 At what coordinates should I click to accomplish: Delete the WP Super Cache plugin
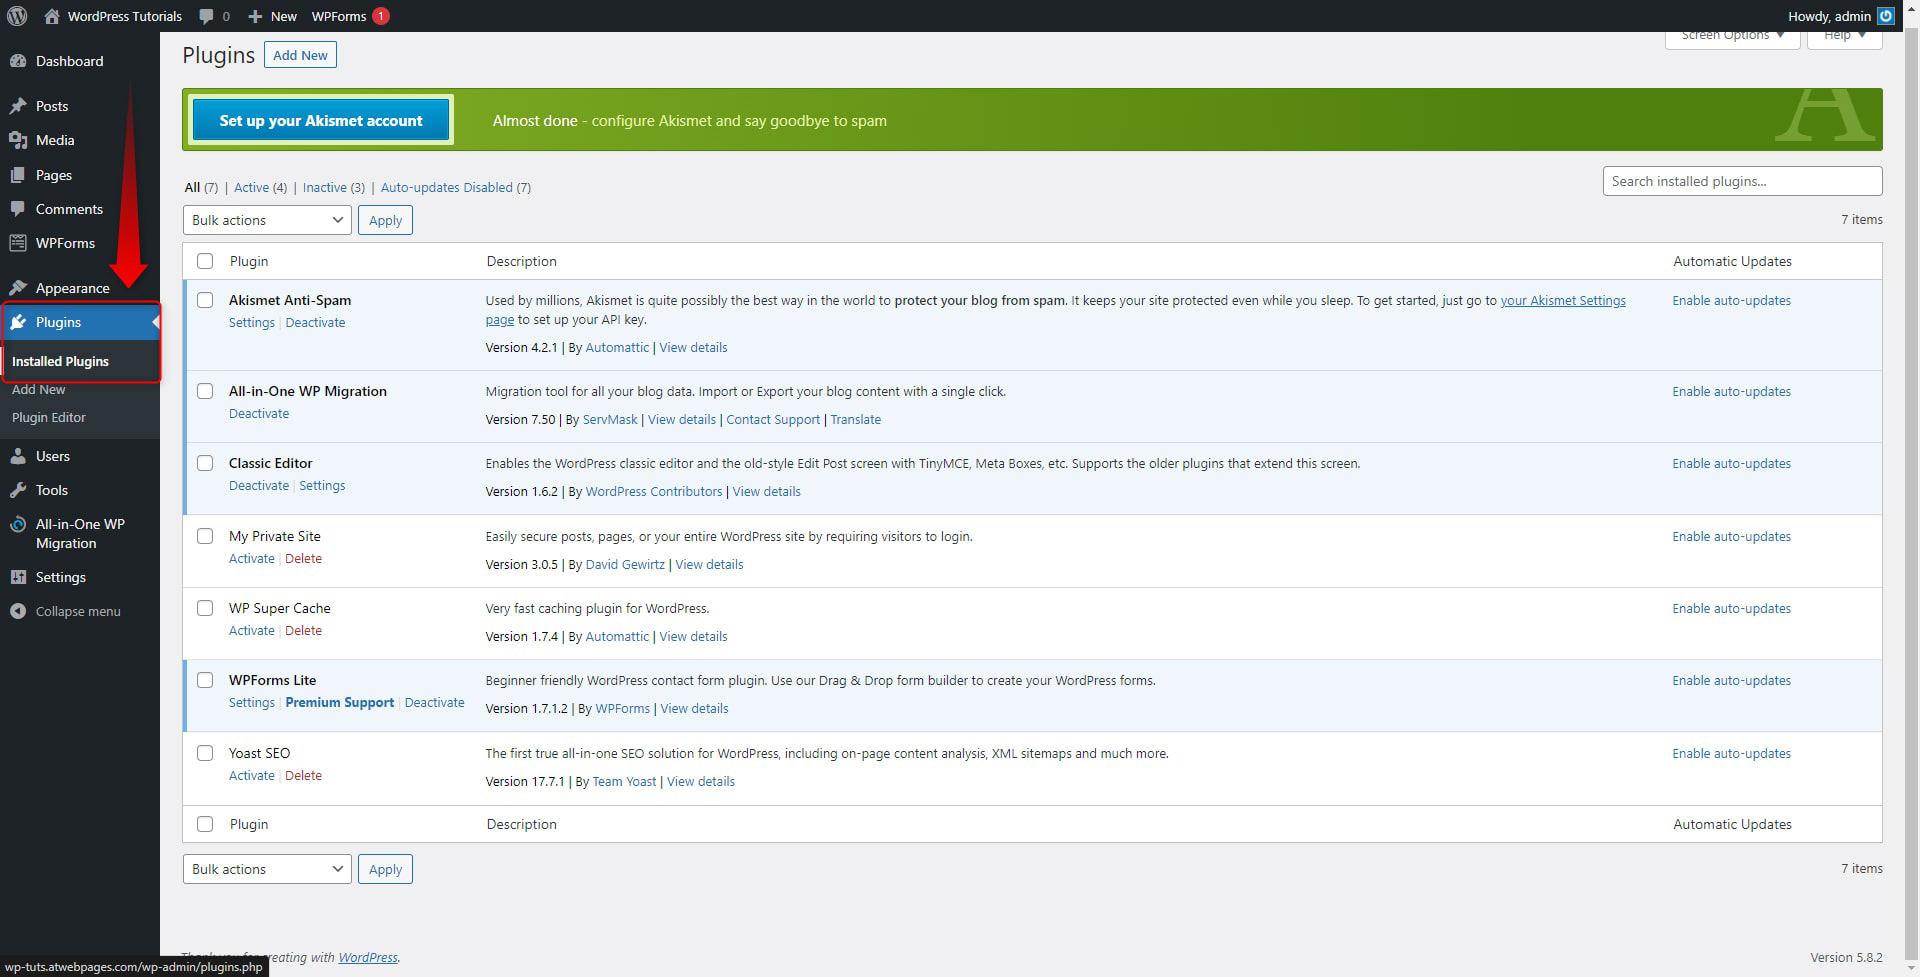pyautogui.click(x=303, y=630)
